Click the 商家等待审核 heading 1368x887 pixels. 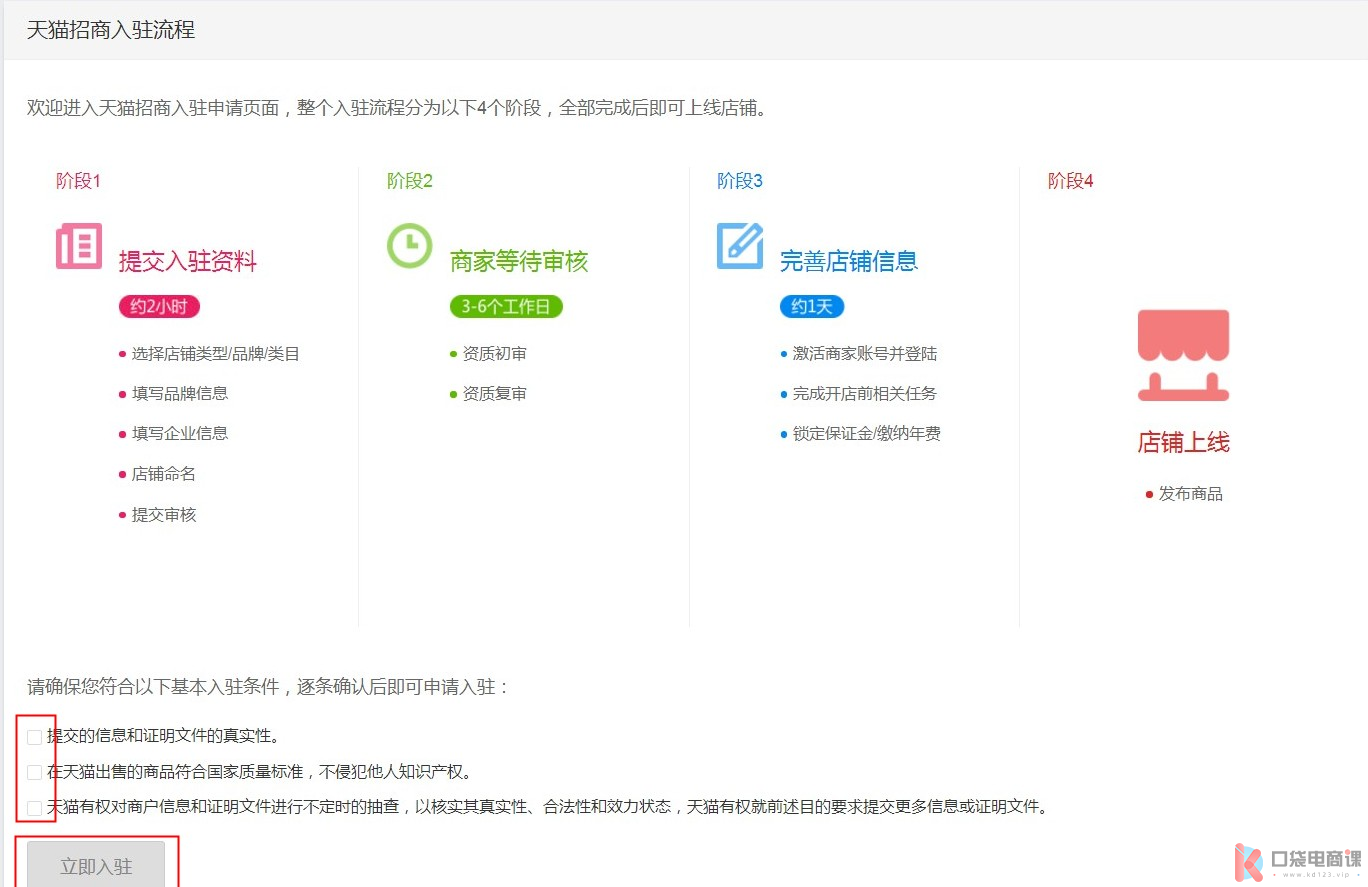pos(519,262)
